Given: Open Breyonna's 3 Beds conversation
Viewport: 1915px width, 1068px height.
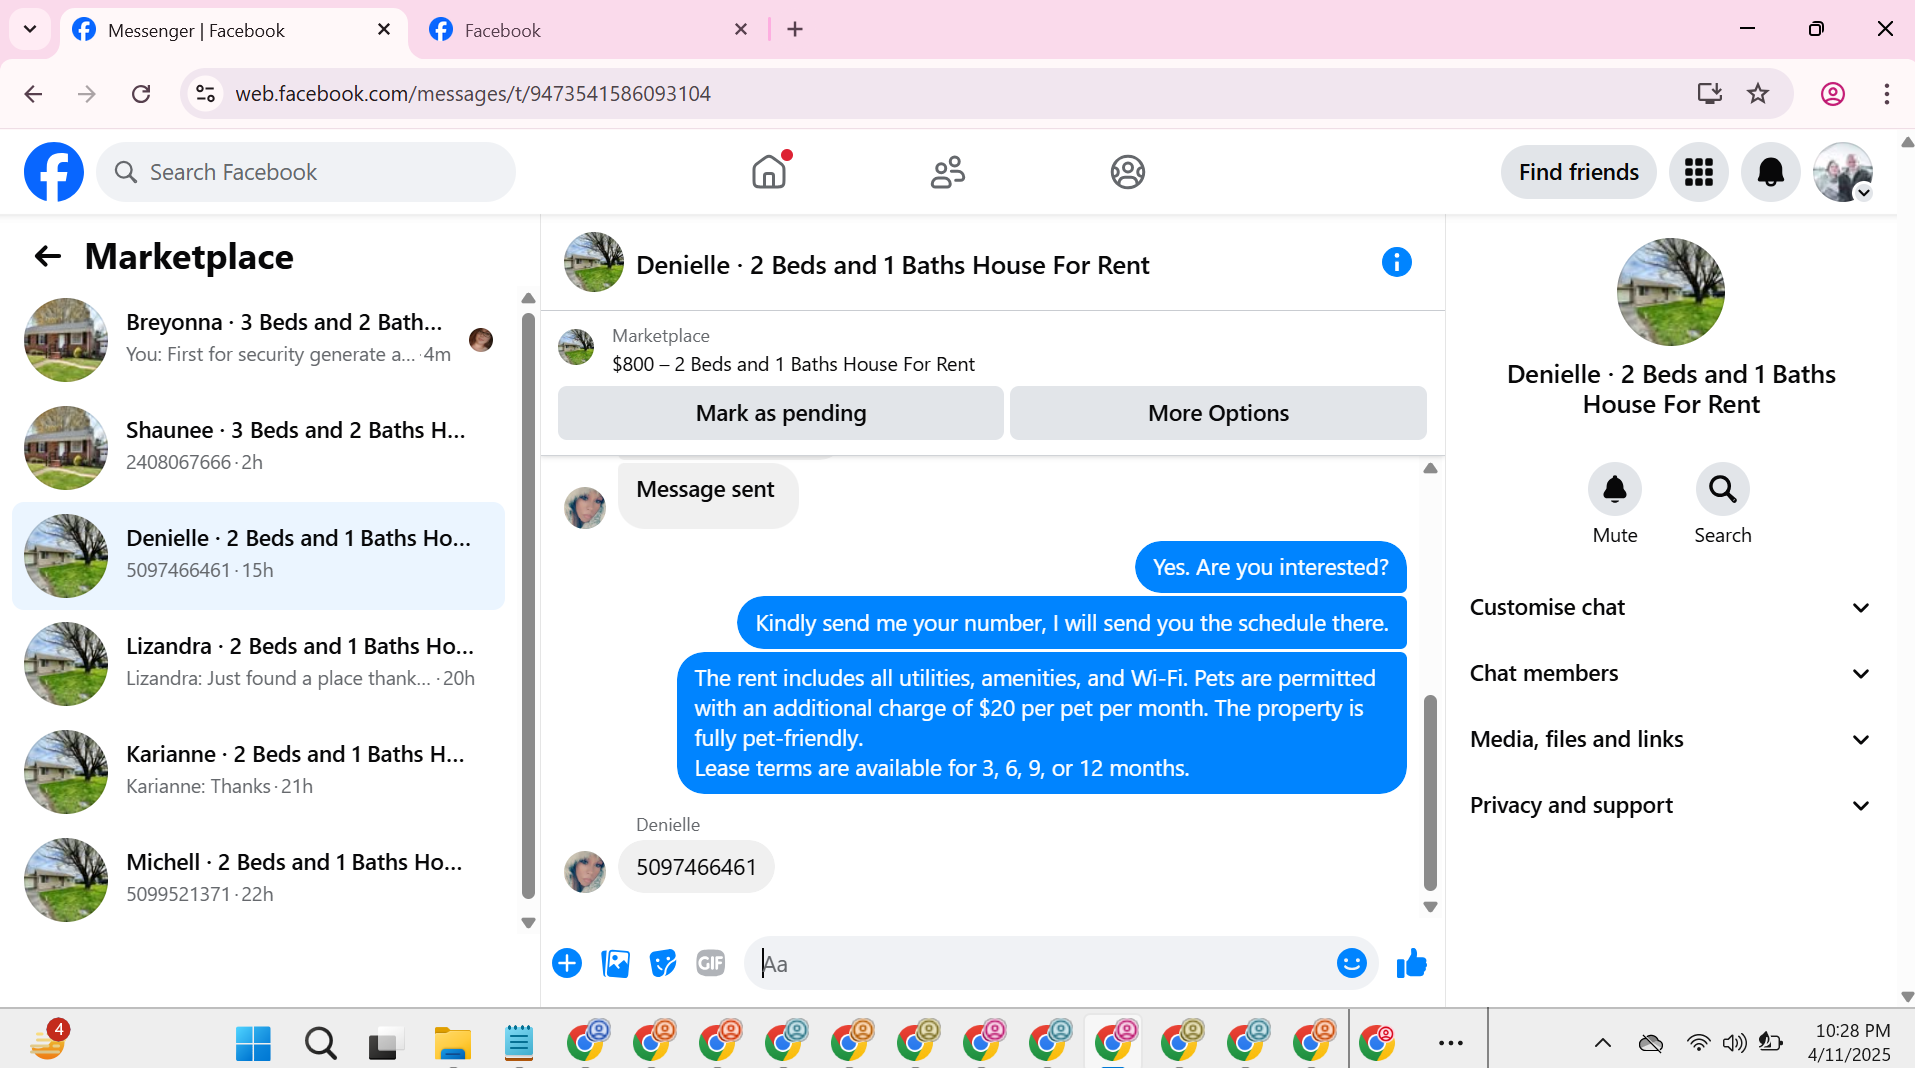Looking at the screenshot, I should tap(259, 340).
